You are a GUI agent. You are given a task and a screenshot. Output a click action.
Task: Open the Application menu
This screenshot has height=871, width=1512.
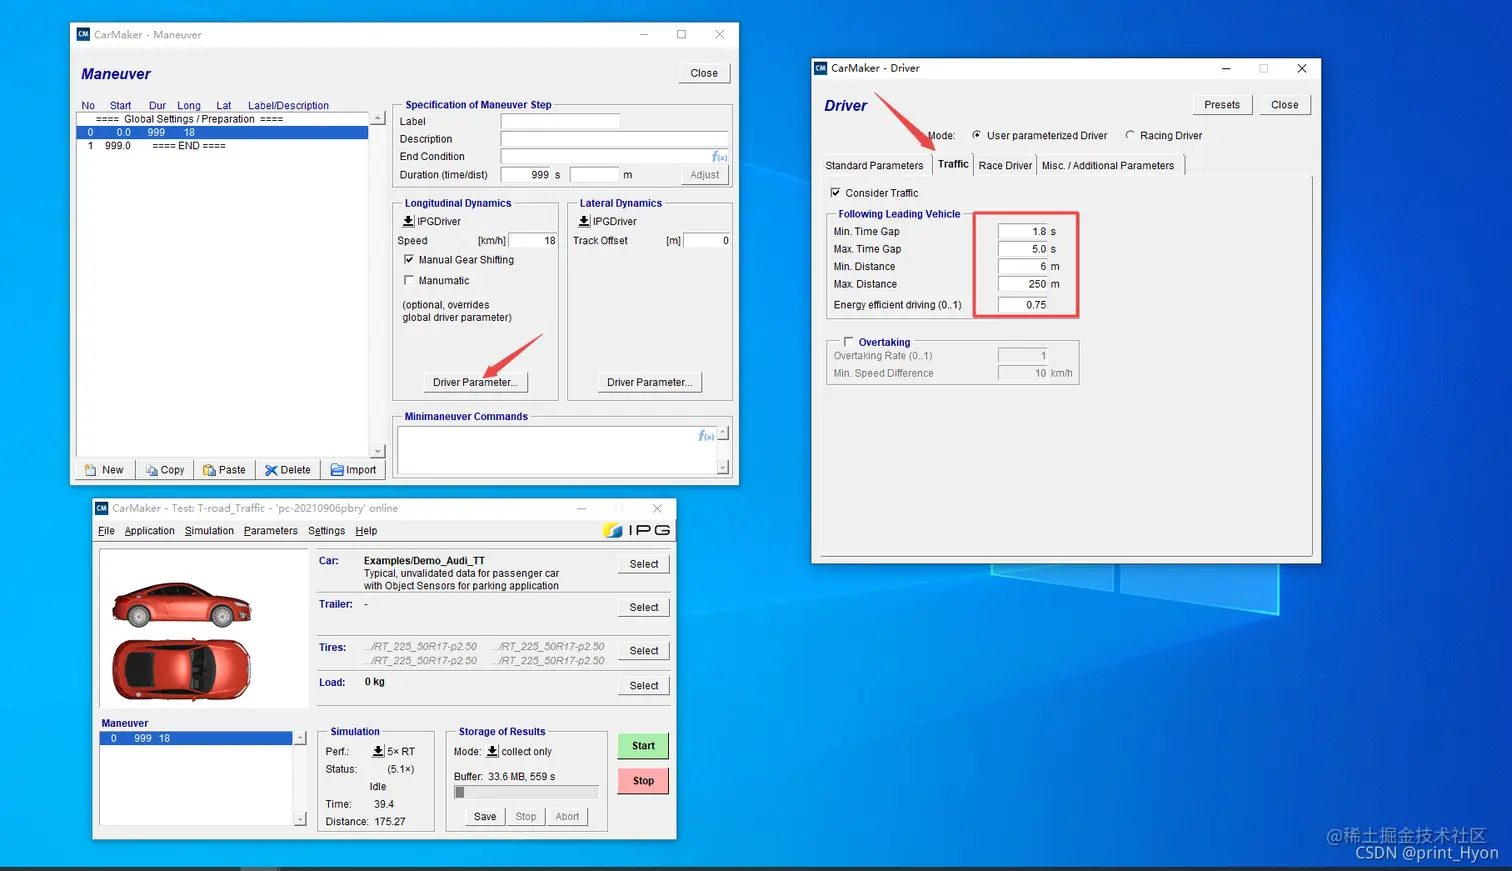149,531
